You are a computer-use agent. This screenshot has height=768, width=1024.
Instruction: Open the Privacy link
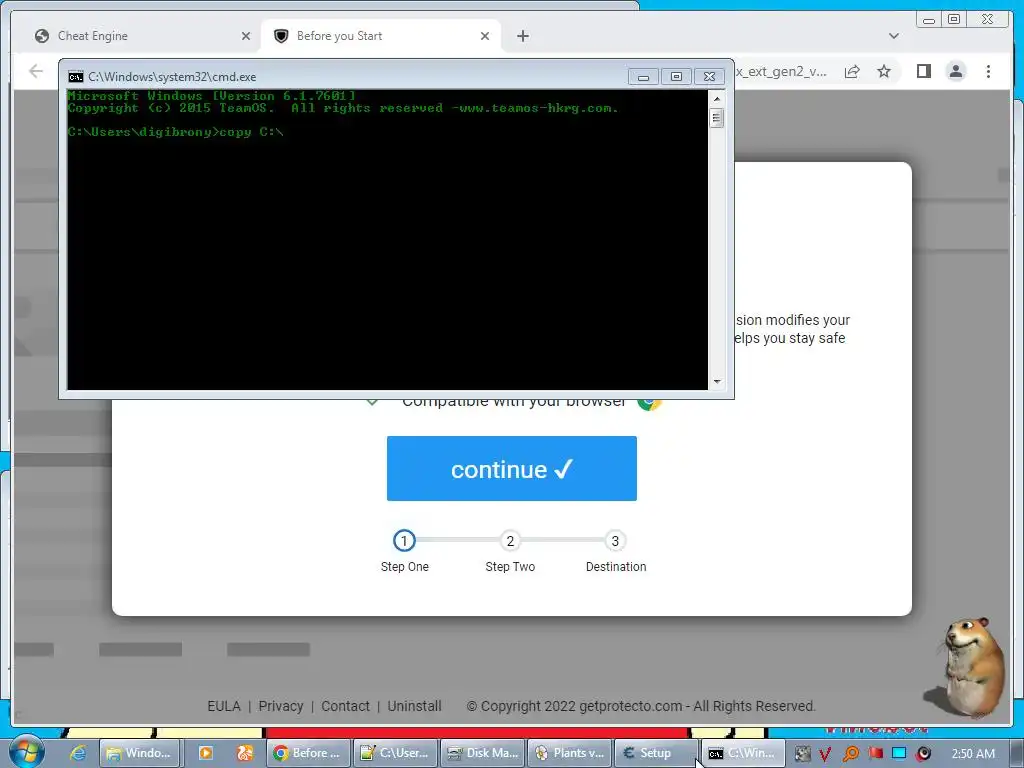pyautogui.click(x=281, y=706)
